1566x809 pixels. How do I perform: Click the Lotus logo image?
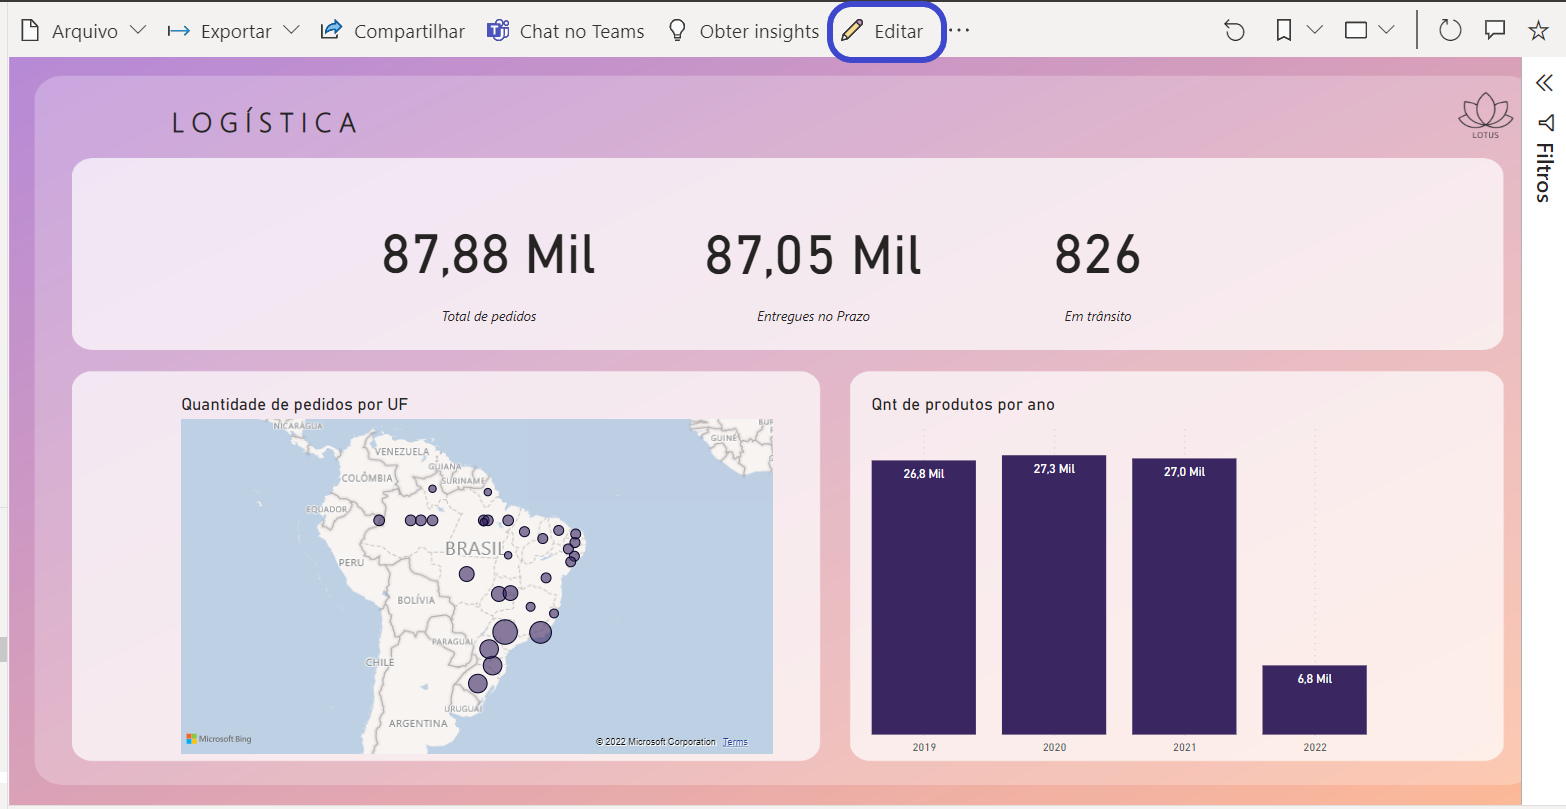tap(1485, 117)
